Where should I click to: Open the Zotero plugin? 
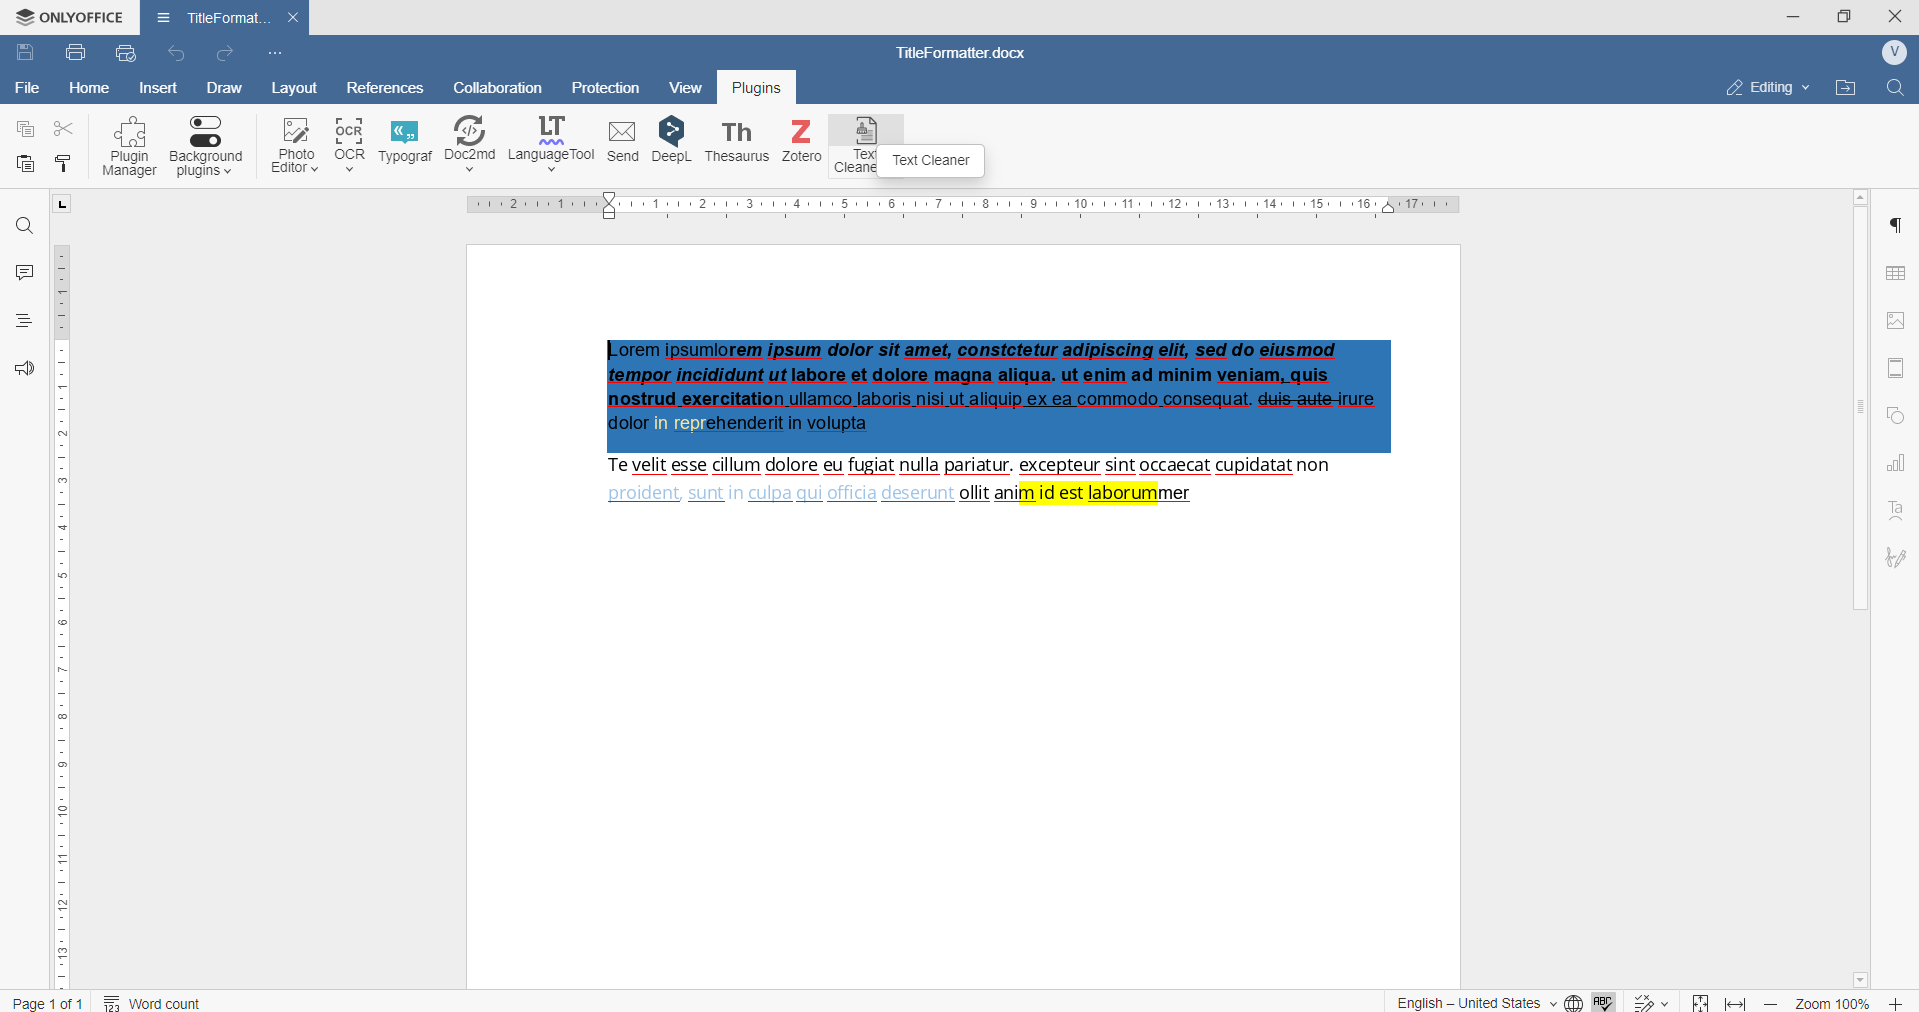point(801,141)
